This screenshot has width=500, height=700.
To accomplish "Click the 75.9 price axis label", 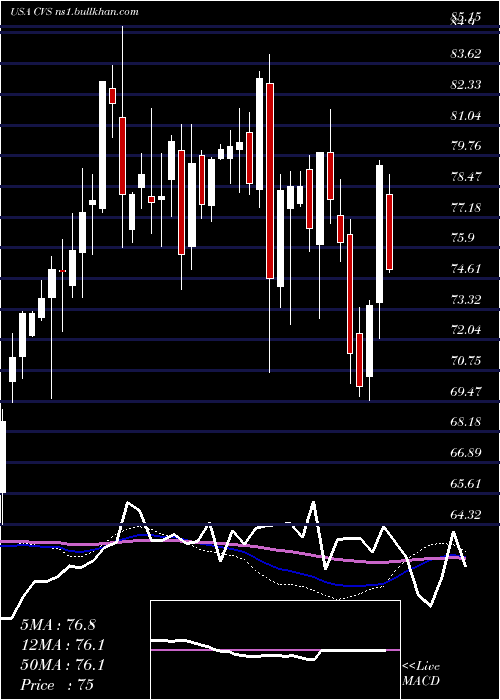I will click(x=463, y=238).
